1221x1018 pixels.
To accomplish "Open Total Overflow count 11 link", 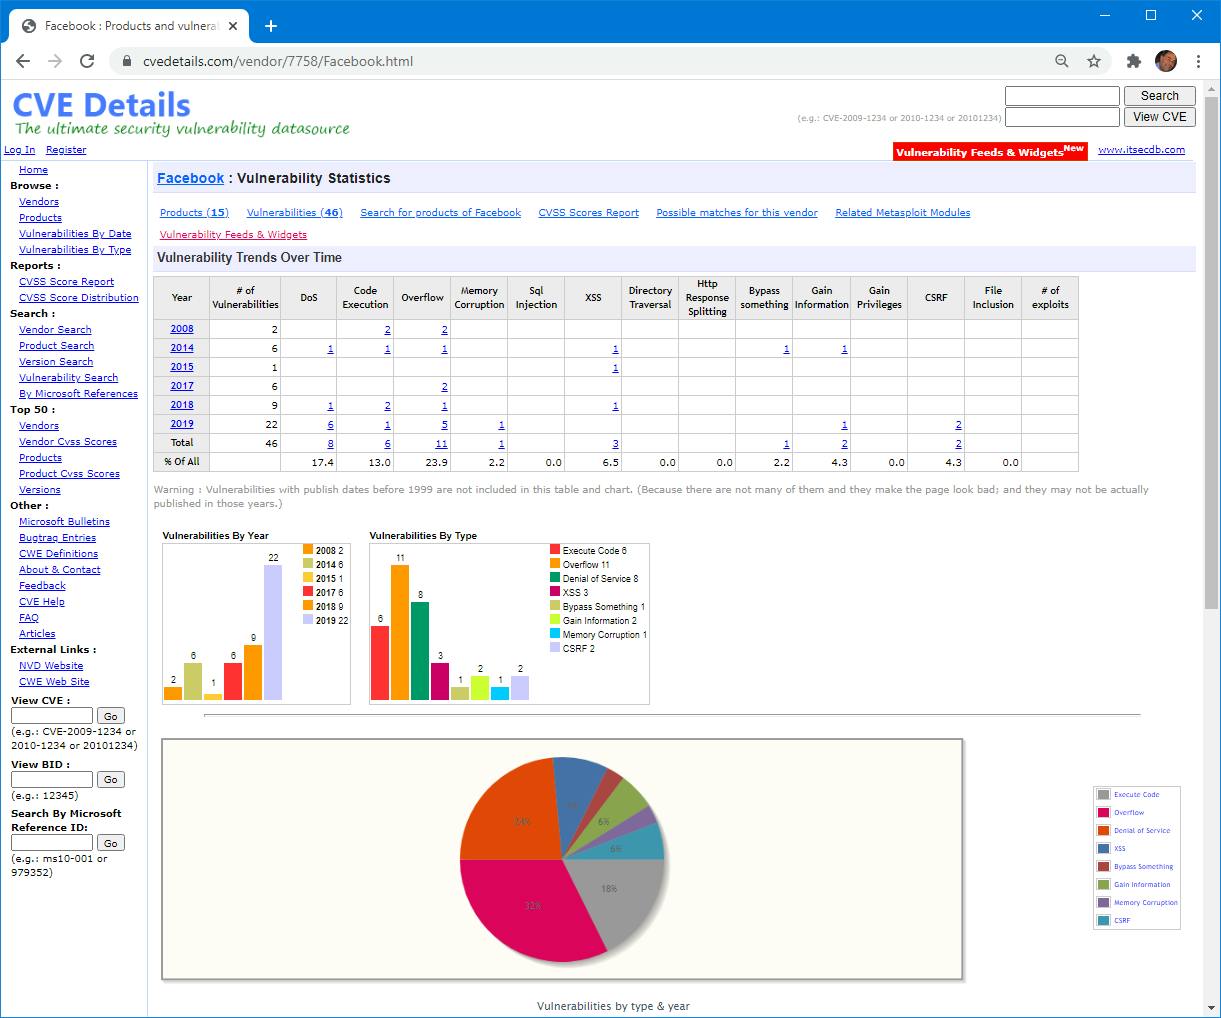I will pyautogui.click(x=442, y=444).
